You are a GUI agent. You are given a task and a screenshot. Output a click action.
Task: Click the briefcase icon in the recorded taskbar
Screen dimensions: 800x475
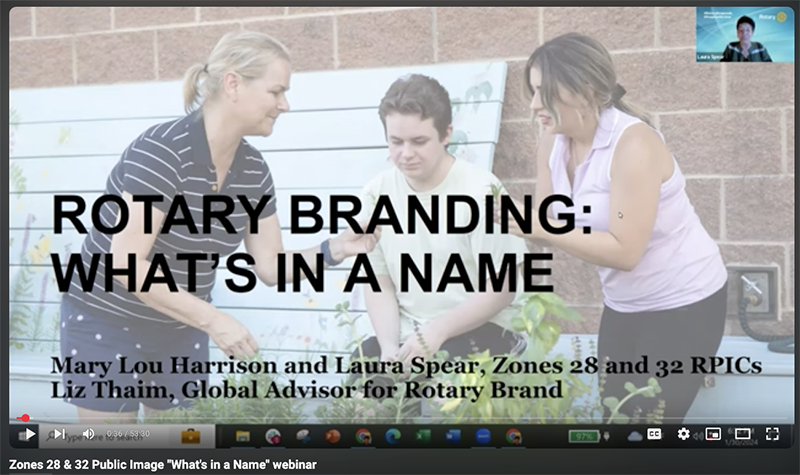click(x=190, y=436)
